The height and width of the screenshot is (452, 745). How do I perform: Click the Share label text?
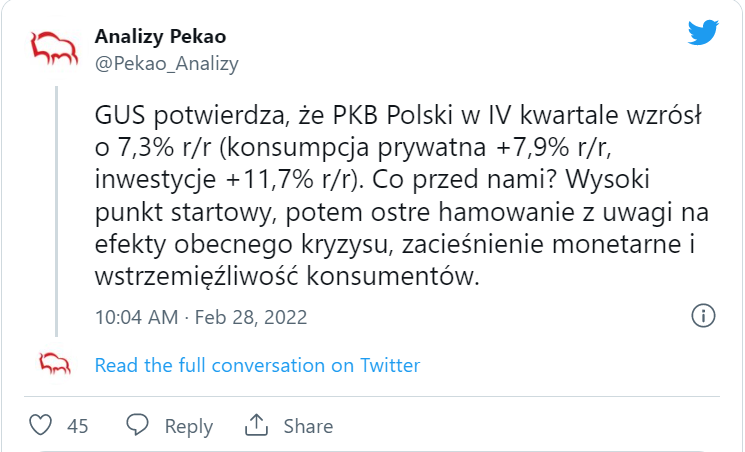point(308,426)
